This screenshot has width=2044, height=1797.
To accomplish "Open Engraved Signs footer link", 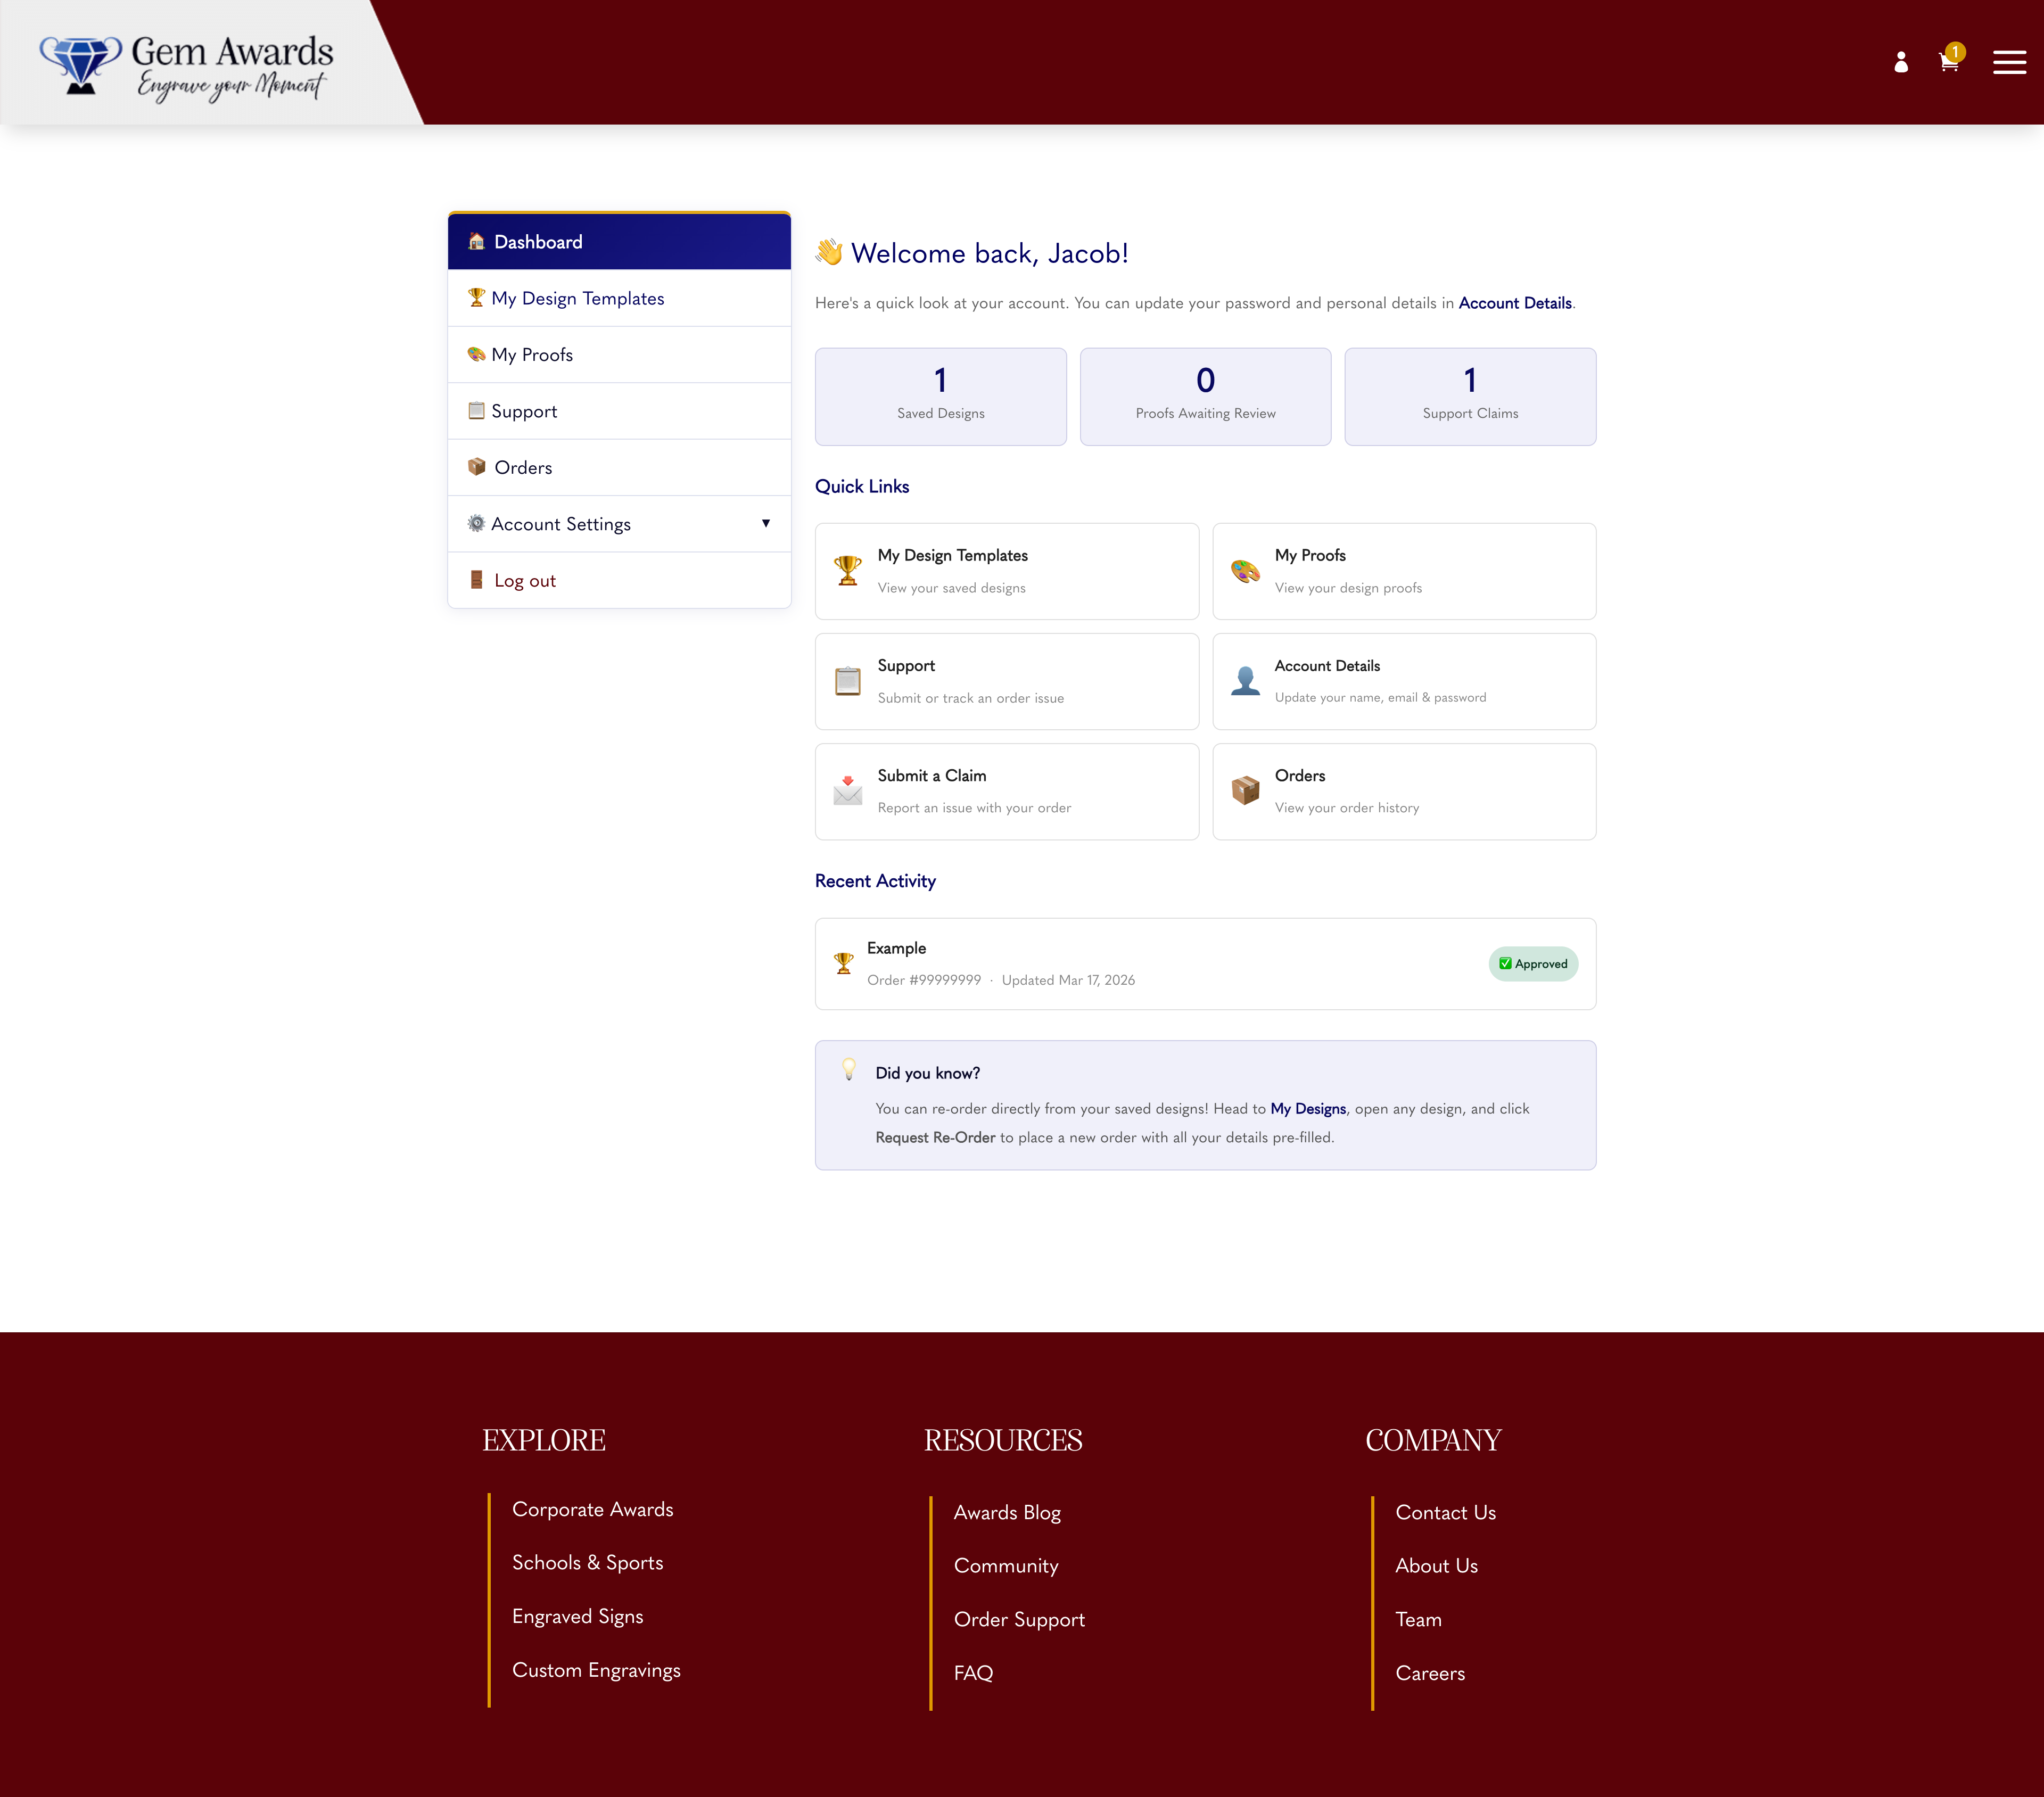I will point(577,1616).
